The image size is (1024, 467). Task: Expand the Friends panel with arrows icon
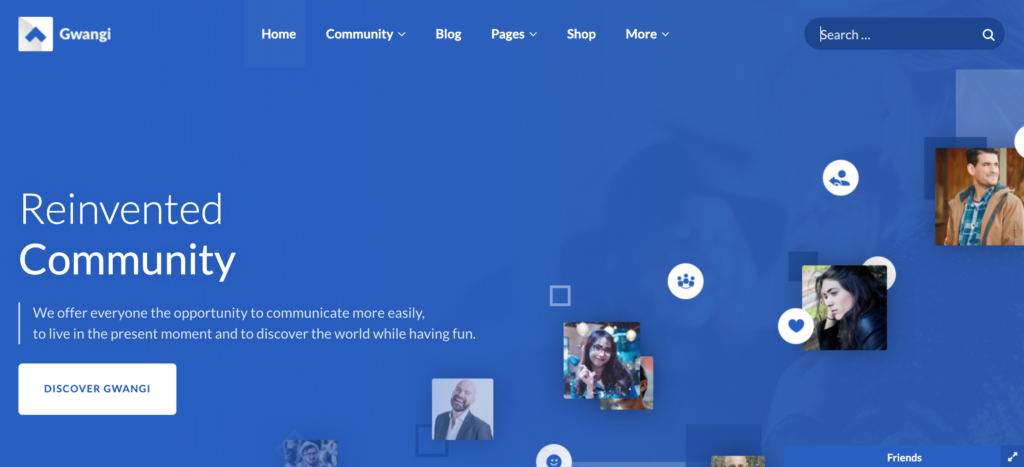[1012, 457]
